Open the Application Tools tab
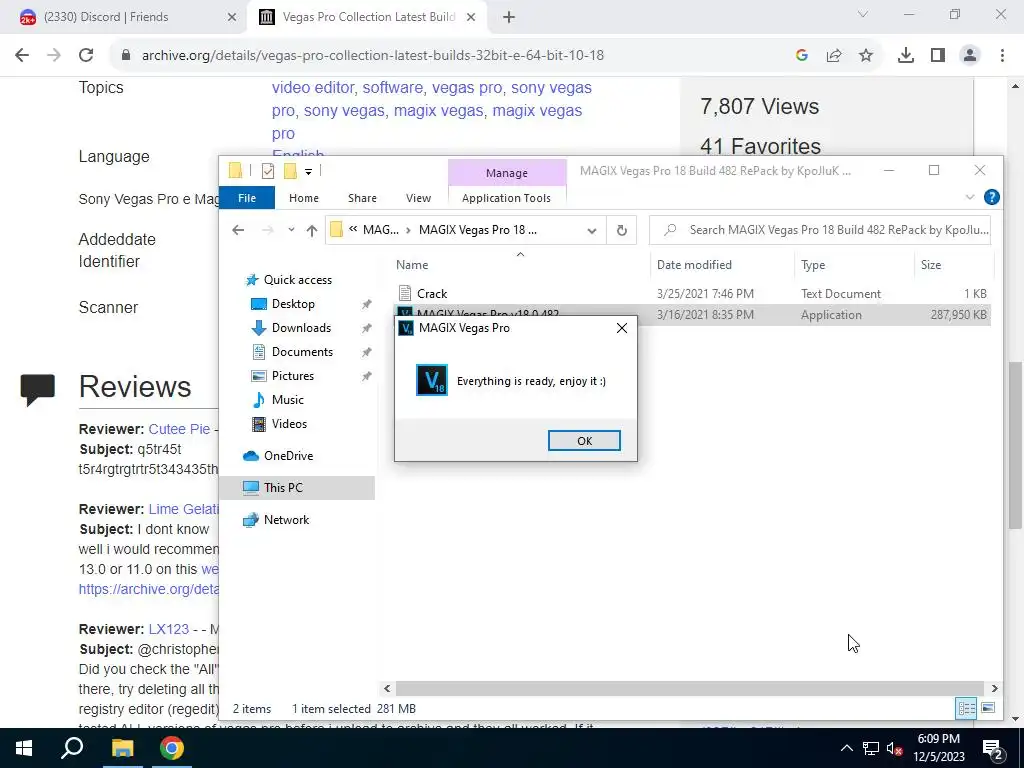 click(506, 198)
